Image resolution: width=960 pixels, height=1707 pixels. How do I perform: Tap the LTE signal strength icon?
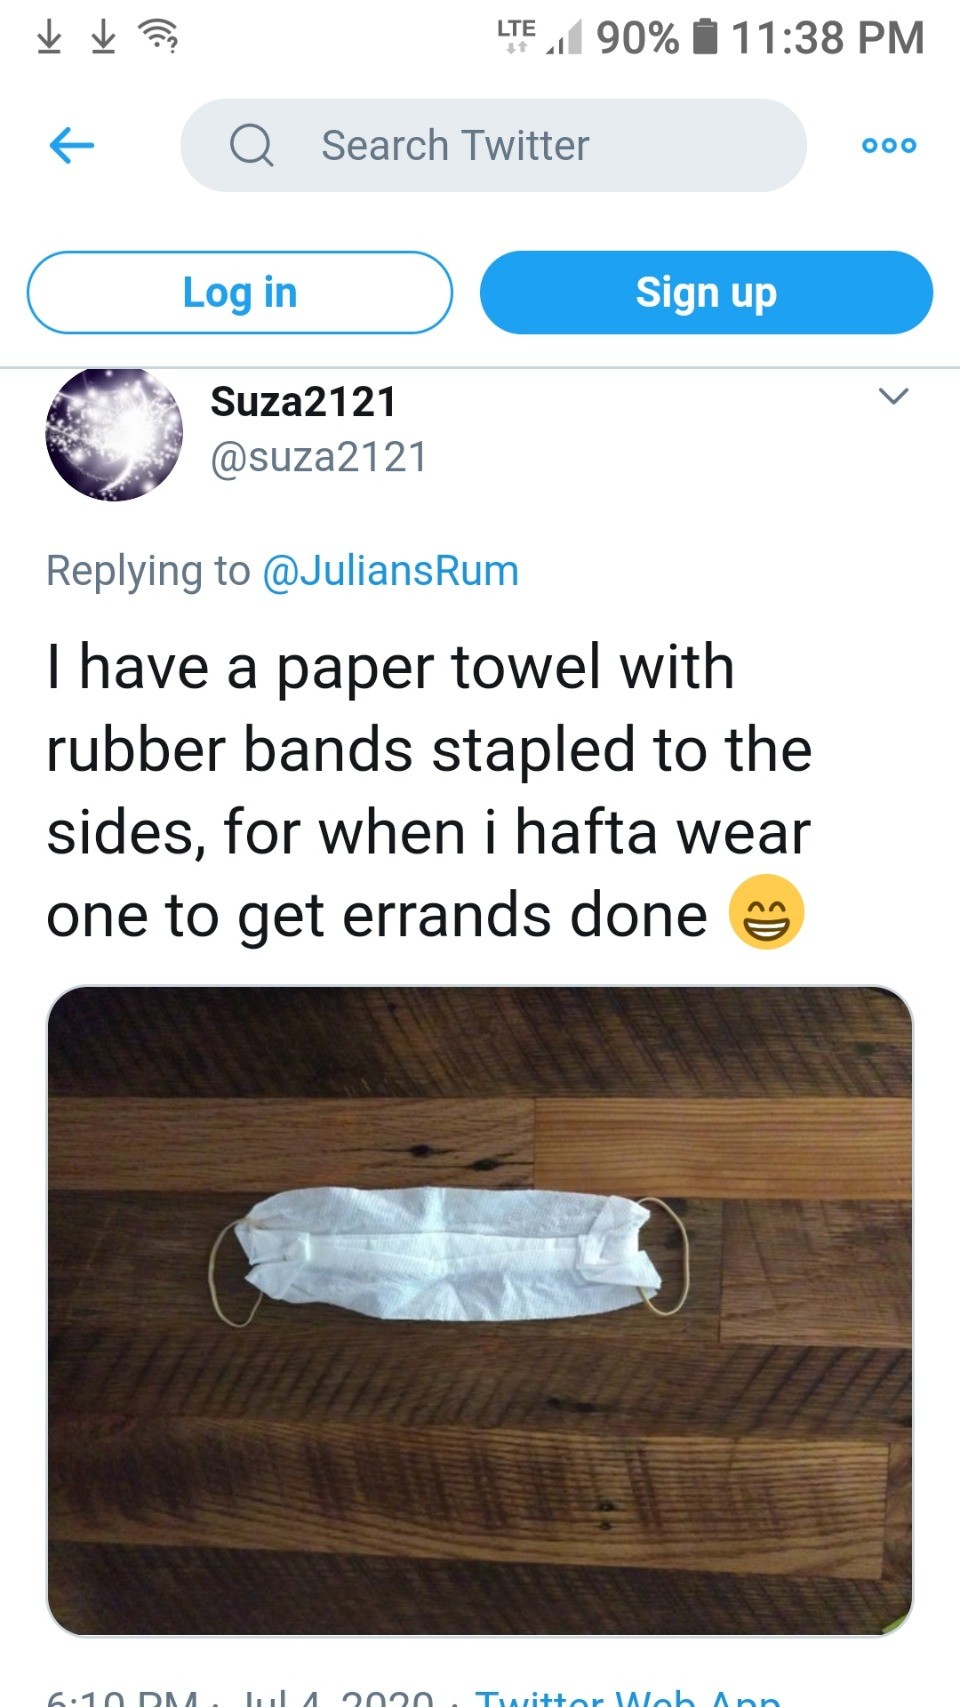tap(540, 36)
